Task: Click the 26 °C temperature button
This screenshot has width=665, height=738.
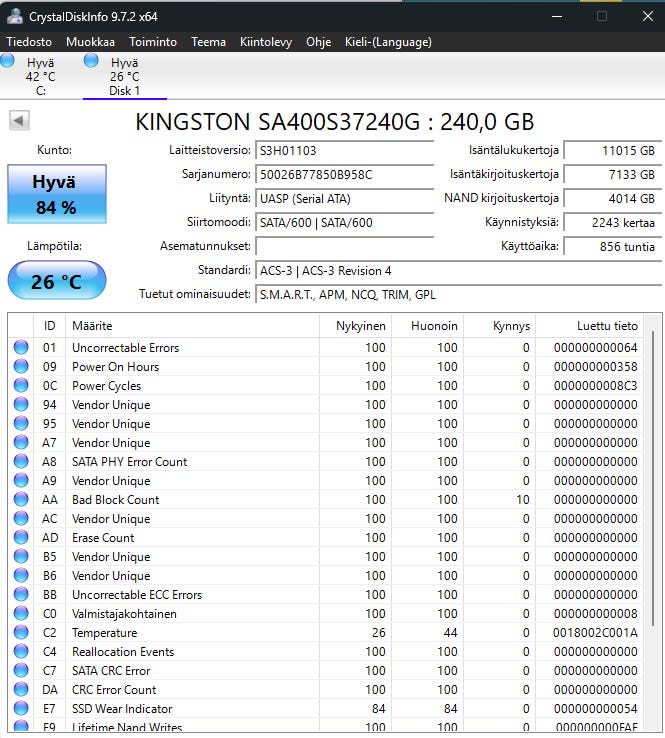Action: (x=57, y=281)
